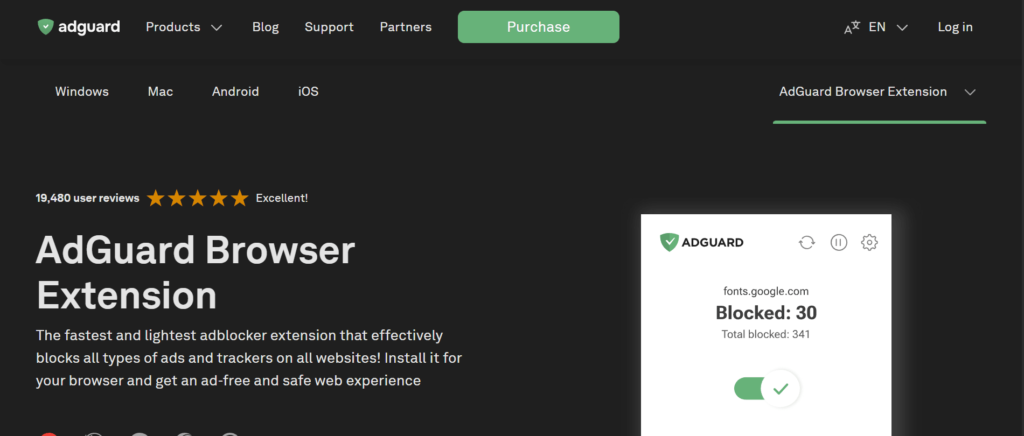1024x436 pixels.
Task: Switch to the Windows tab
Action: click(x=82, y=92)
